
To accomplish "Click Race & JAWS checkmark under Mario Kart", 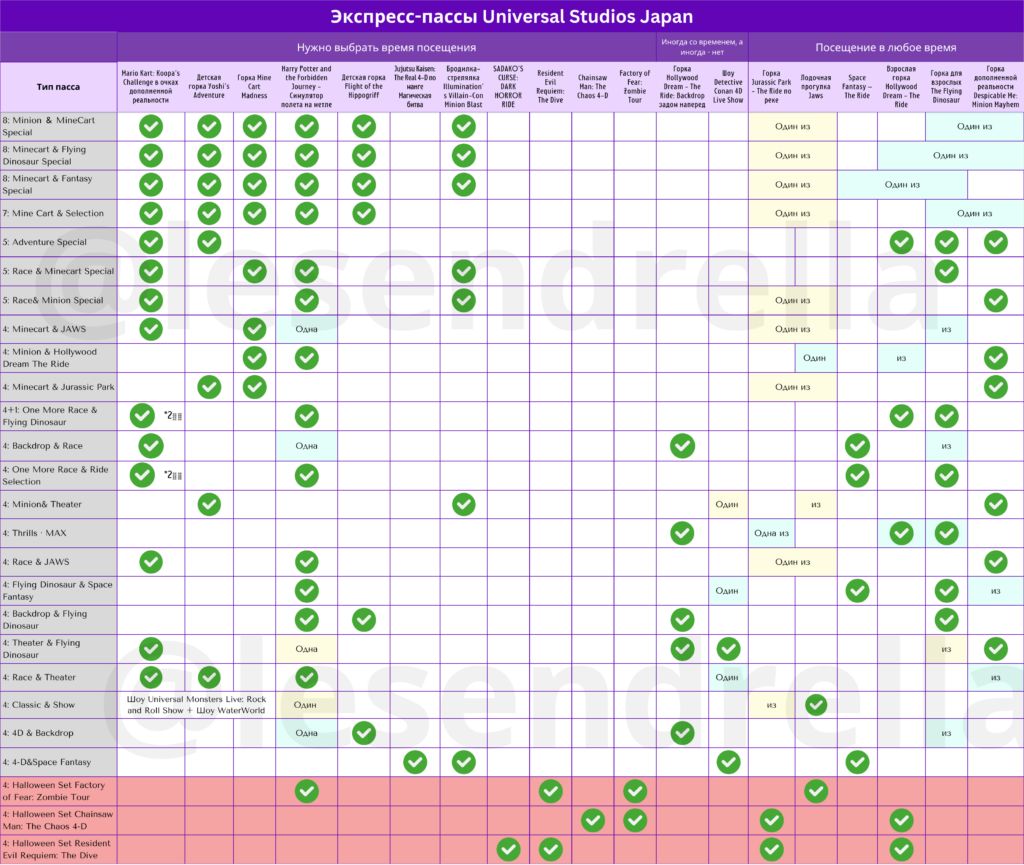I will click(151, 561).
